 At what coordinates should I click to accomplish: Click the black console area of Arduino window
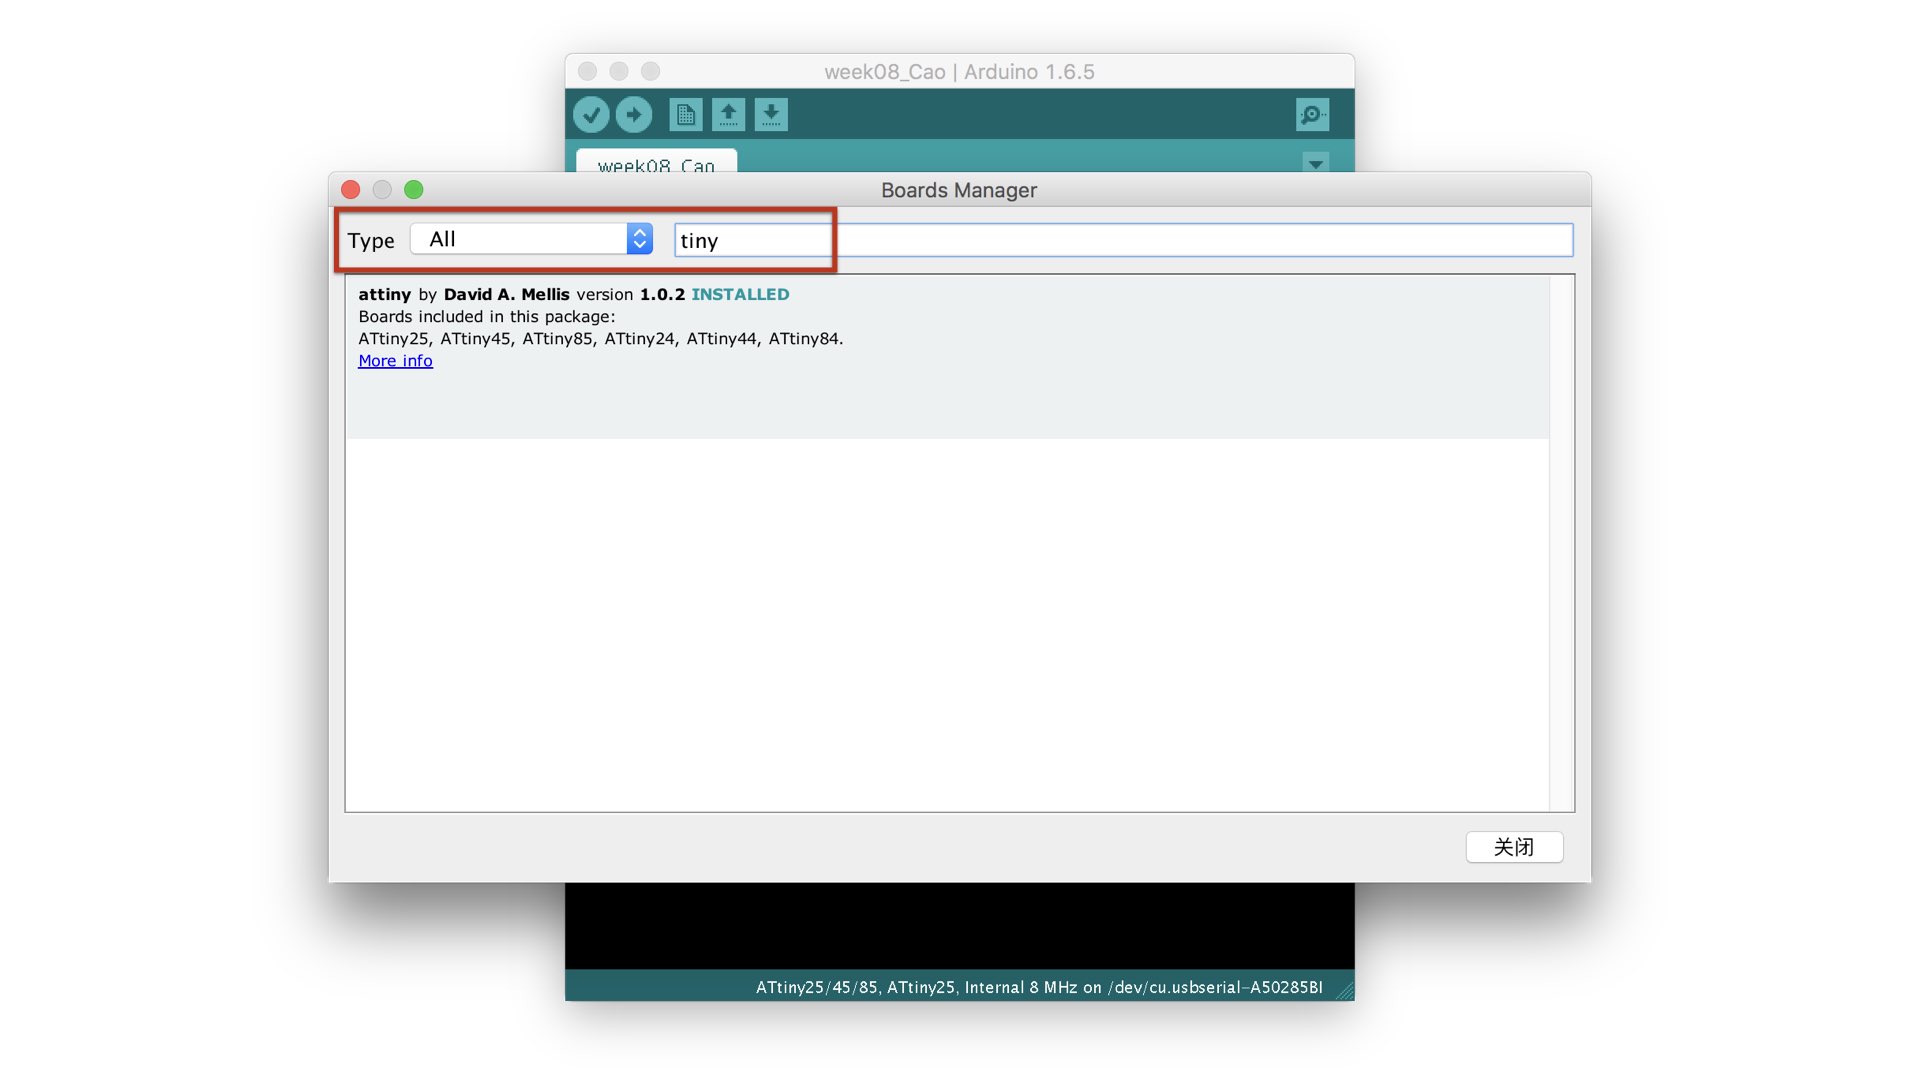click(960, 926)
